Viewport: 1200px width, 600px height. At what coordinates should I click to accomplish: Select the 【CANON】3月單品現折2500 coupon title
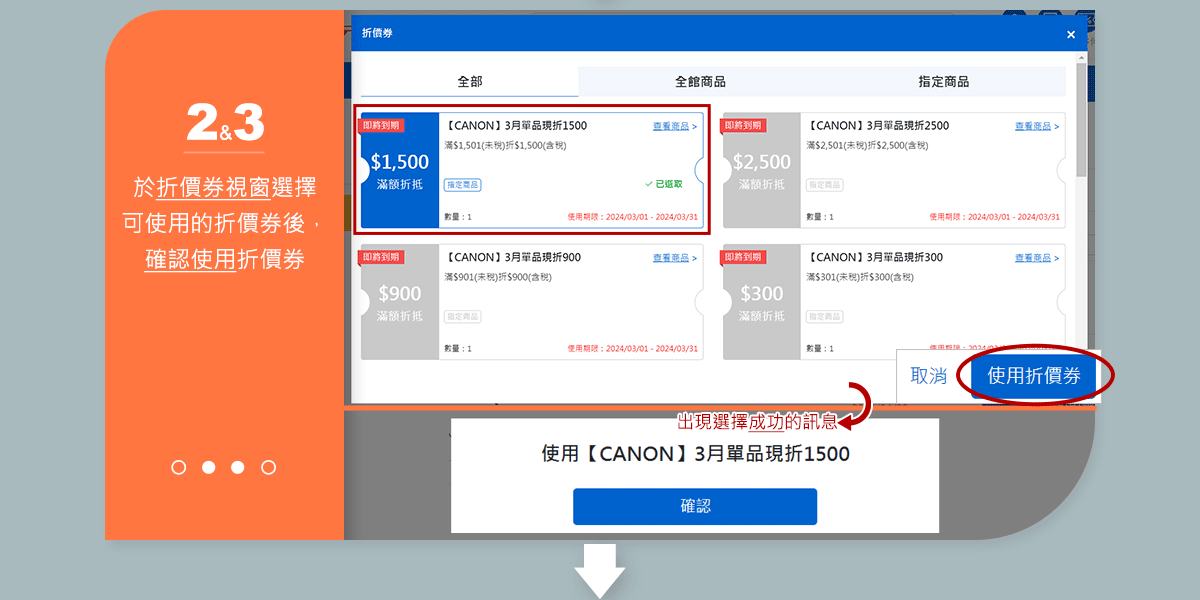[878, 126]
